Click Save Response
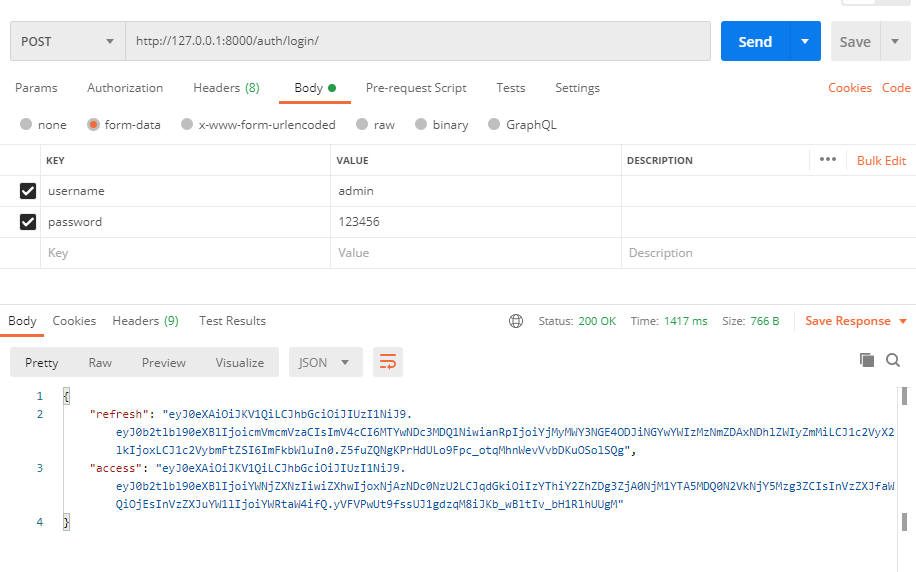Viewport: 916px width, 572px height. [848, 321]
